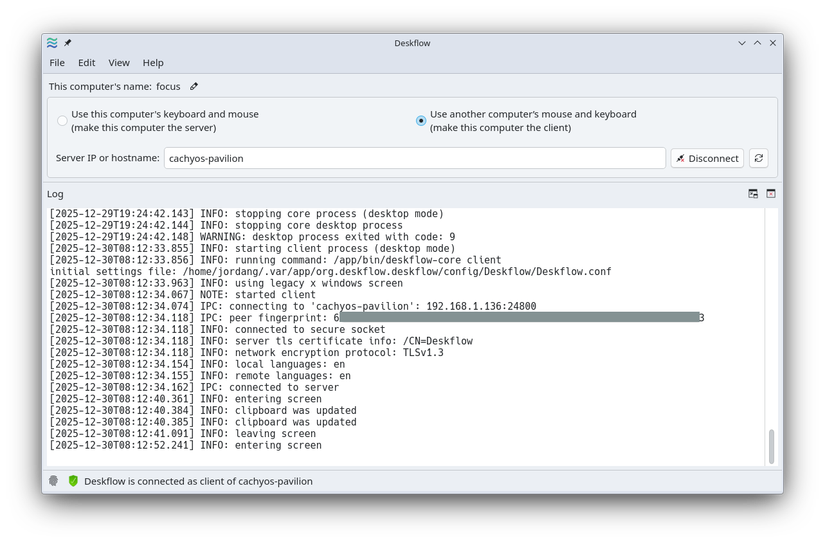Image resolution: width=825 pixels, height=543 pixels.
Task: Click log line 'WARNING: desktop process exited with code: 9'
Action: [x=253, y=237]
